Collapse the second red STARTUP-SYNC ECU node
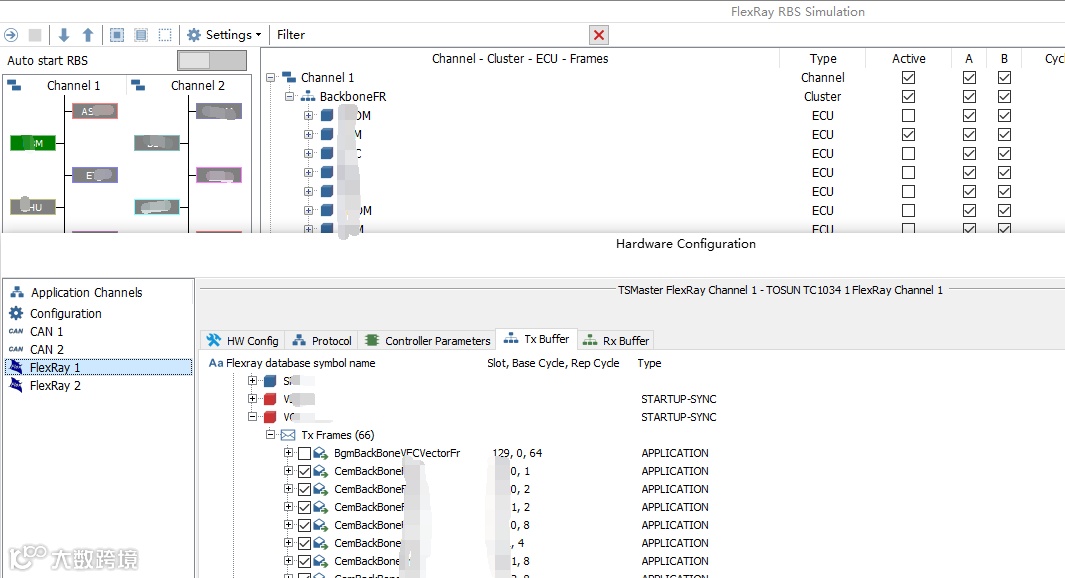This screenshot has width=1065, height=578. [x=253, y=416]
